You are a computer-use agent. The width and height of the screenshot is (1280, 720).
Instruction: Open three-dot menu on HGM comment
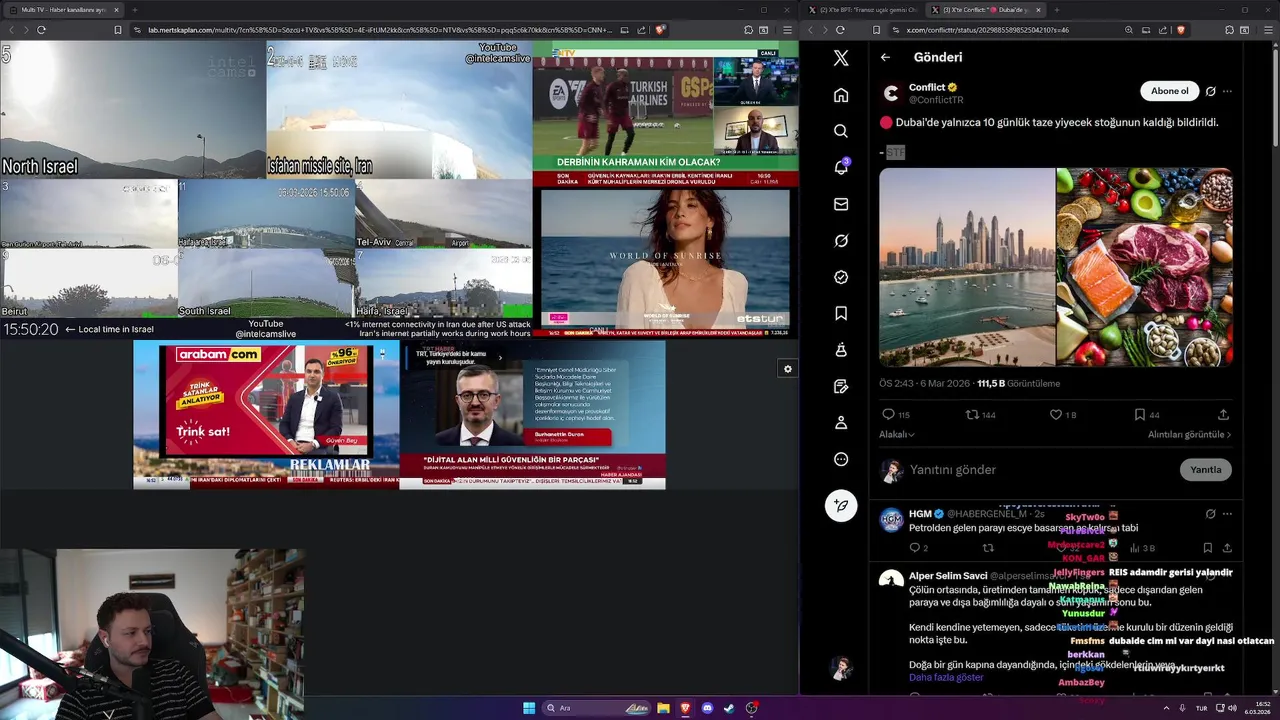pyautogui.click(x=1227, y=514)
